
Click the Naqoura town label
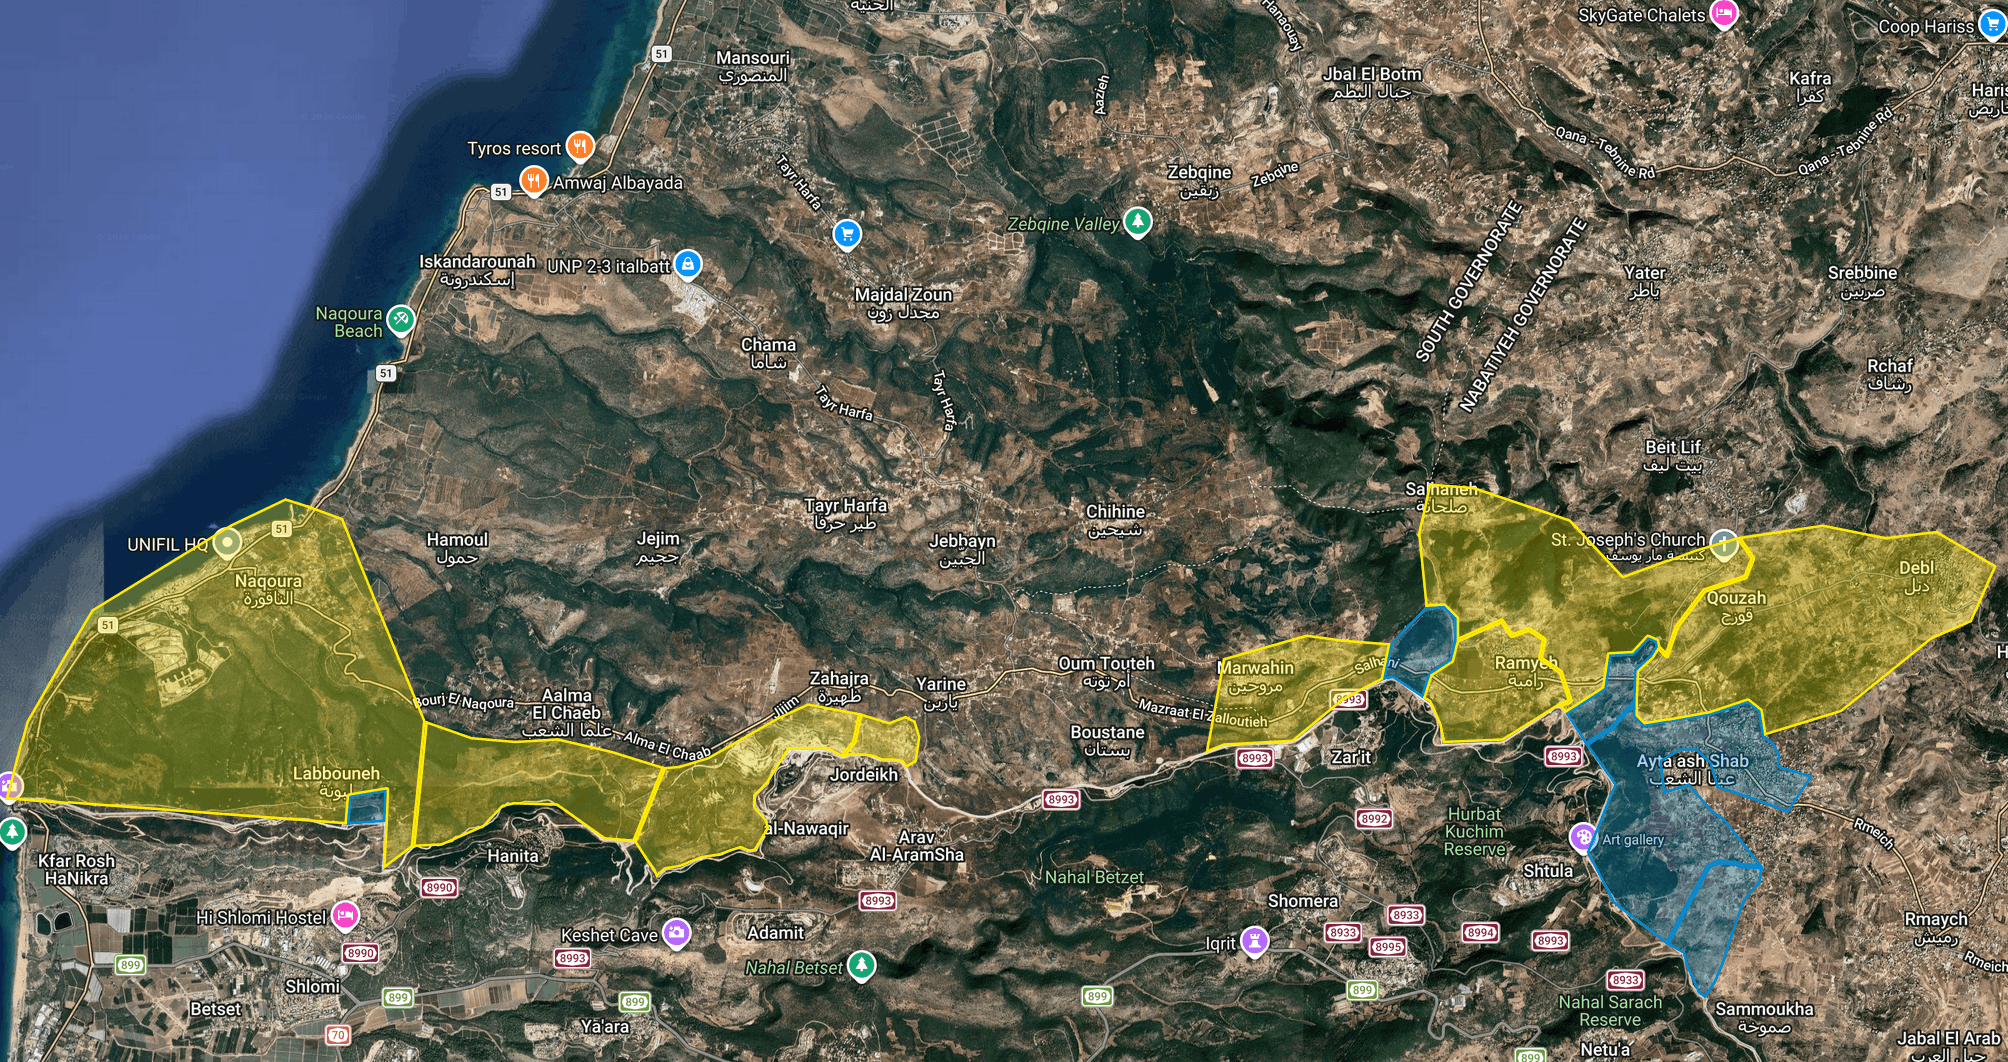point(268,589)
